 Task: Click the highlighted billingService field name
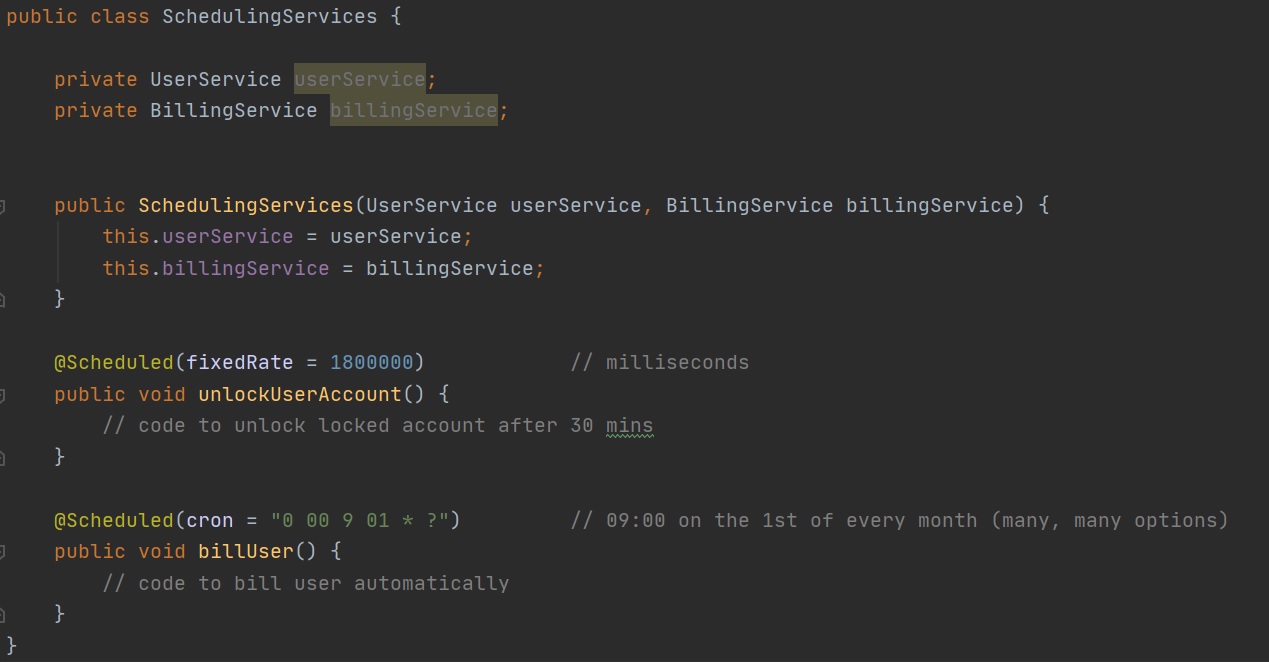point(413,110)
